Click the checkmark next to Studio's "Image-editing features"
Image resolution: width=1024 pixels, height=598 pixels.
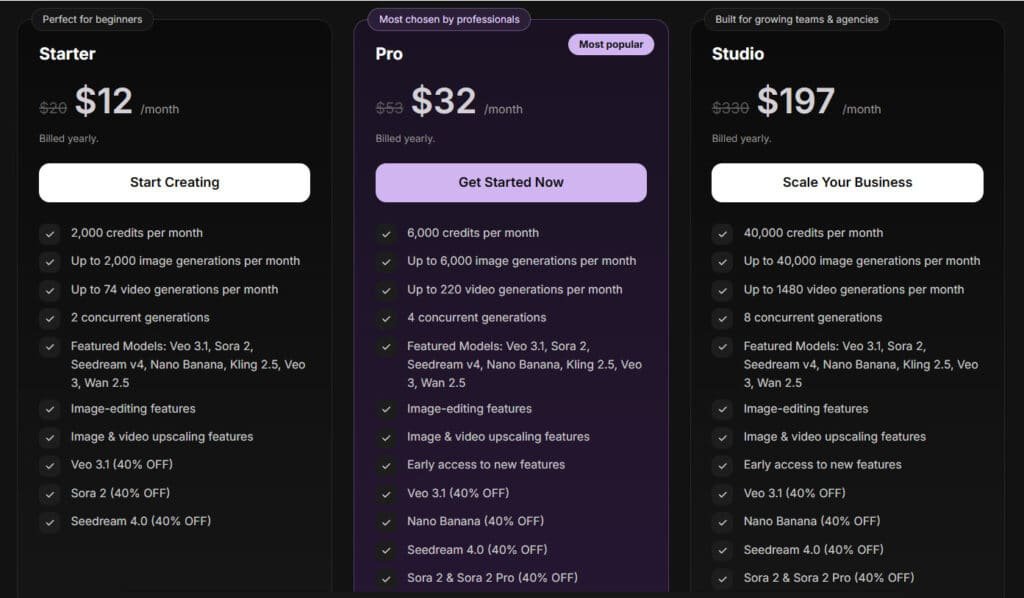723,409
